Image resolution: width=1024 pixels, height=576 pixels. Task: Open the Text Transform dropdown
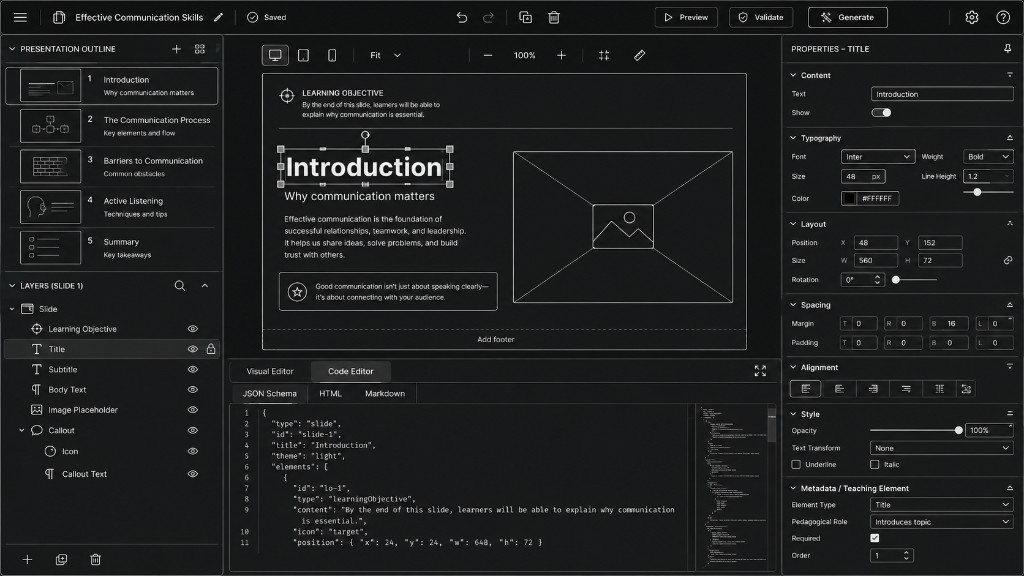(x=941, y=448)
